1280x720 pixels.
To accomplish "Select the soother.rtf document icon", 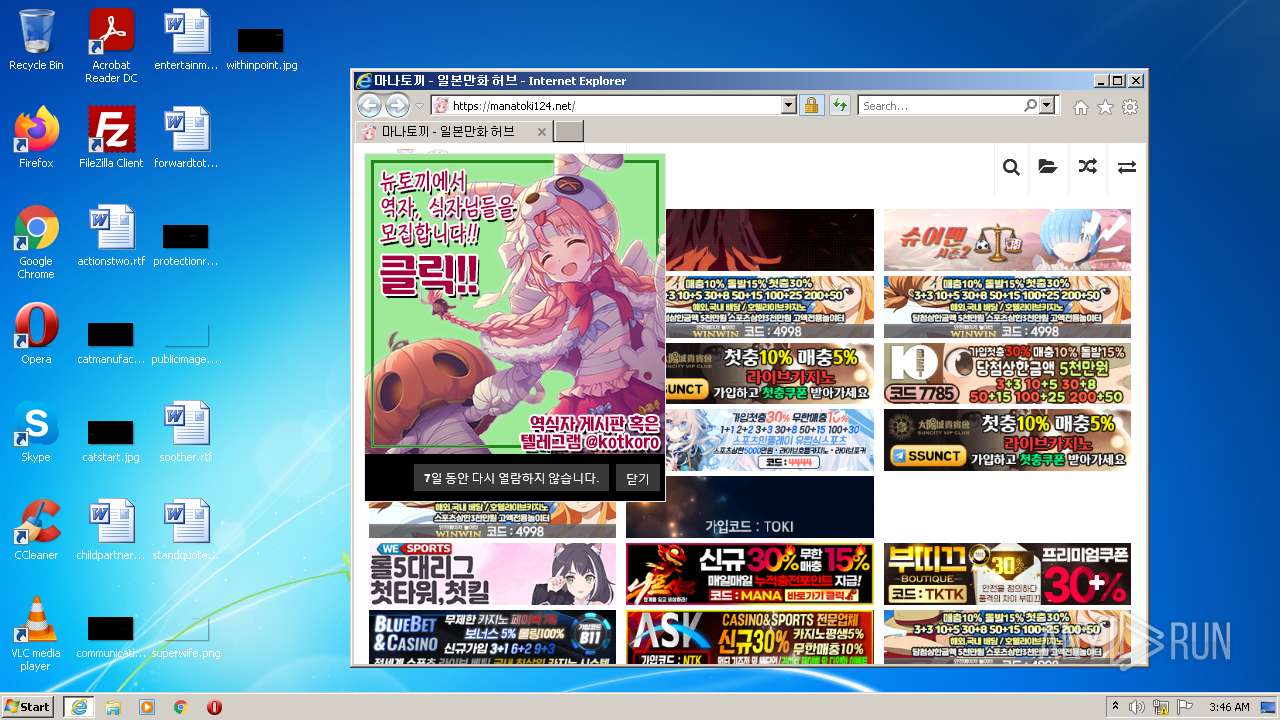I will pos(186,431).
